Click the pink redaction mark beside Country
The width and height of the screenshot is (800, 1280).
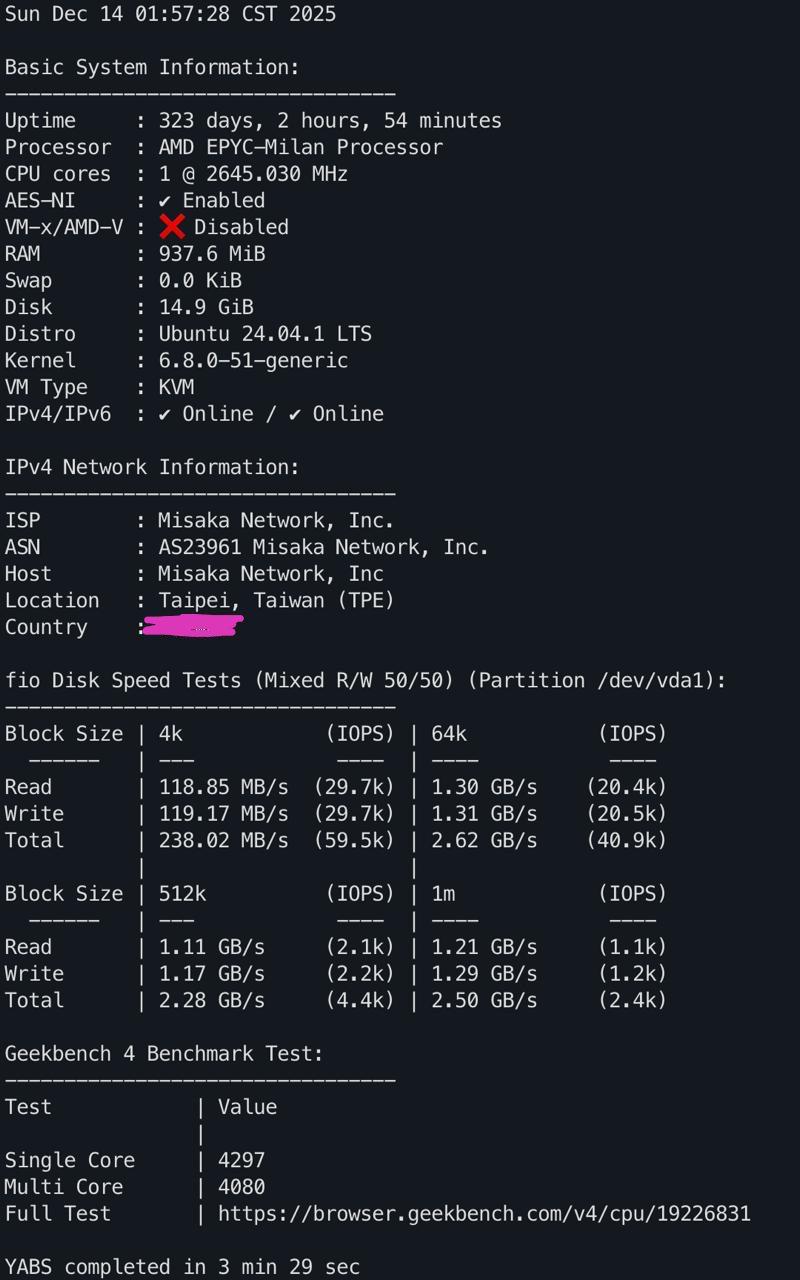point(194,627)
